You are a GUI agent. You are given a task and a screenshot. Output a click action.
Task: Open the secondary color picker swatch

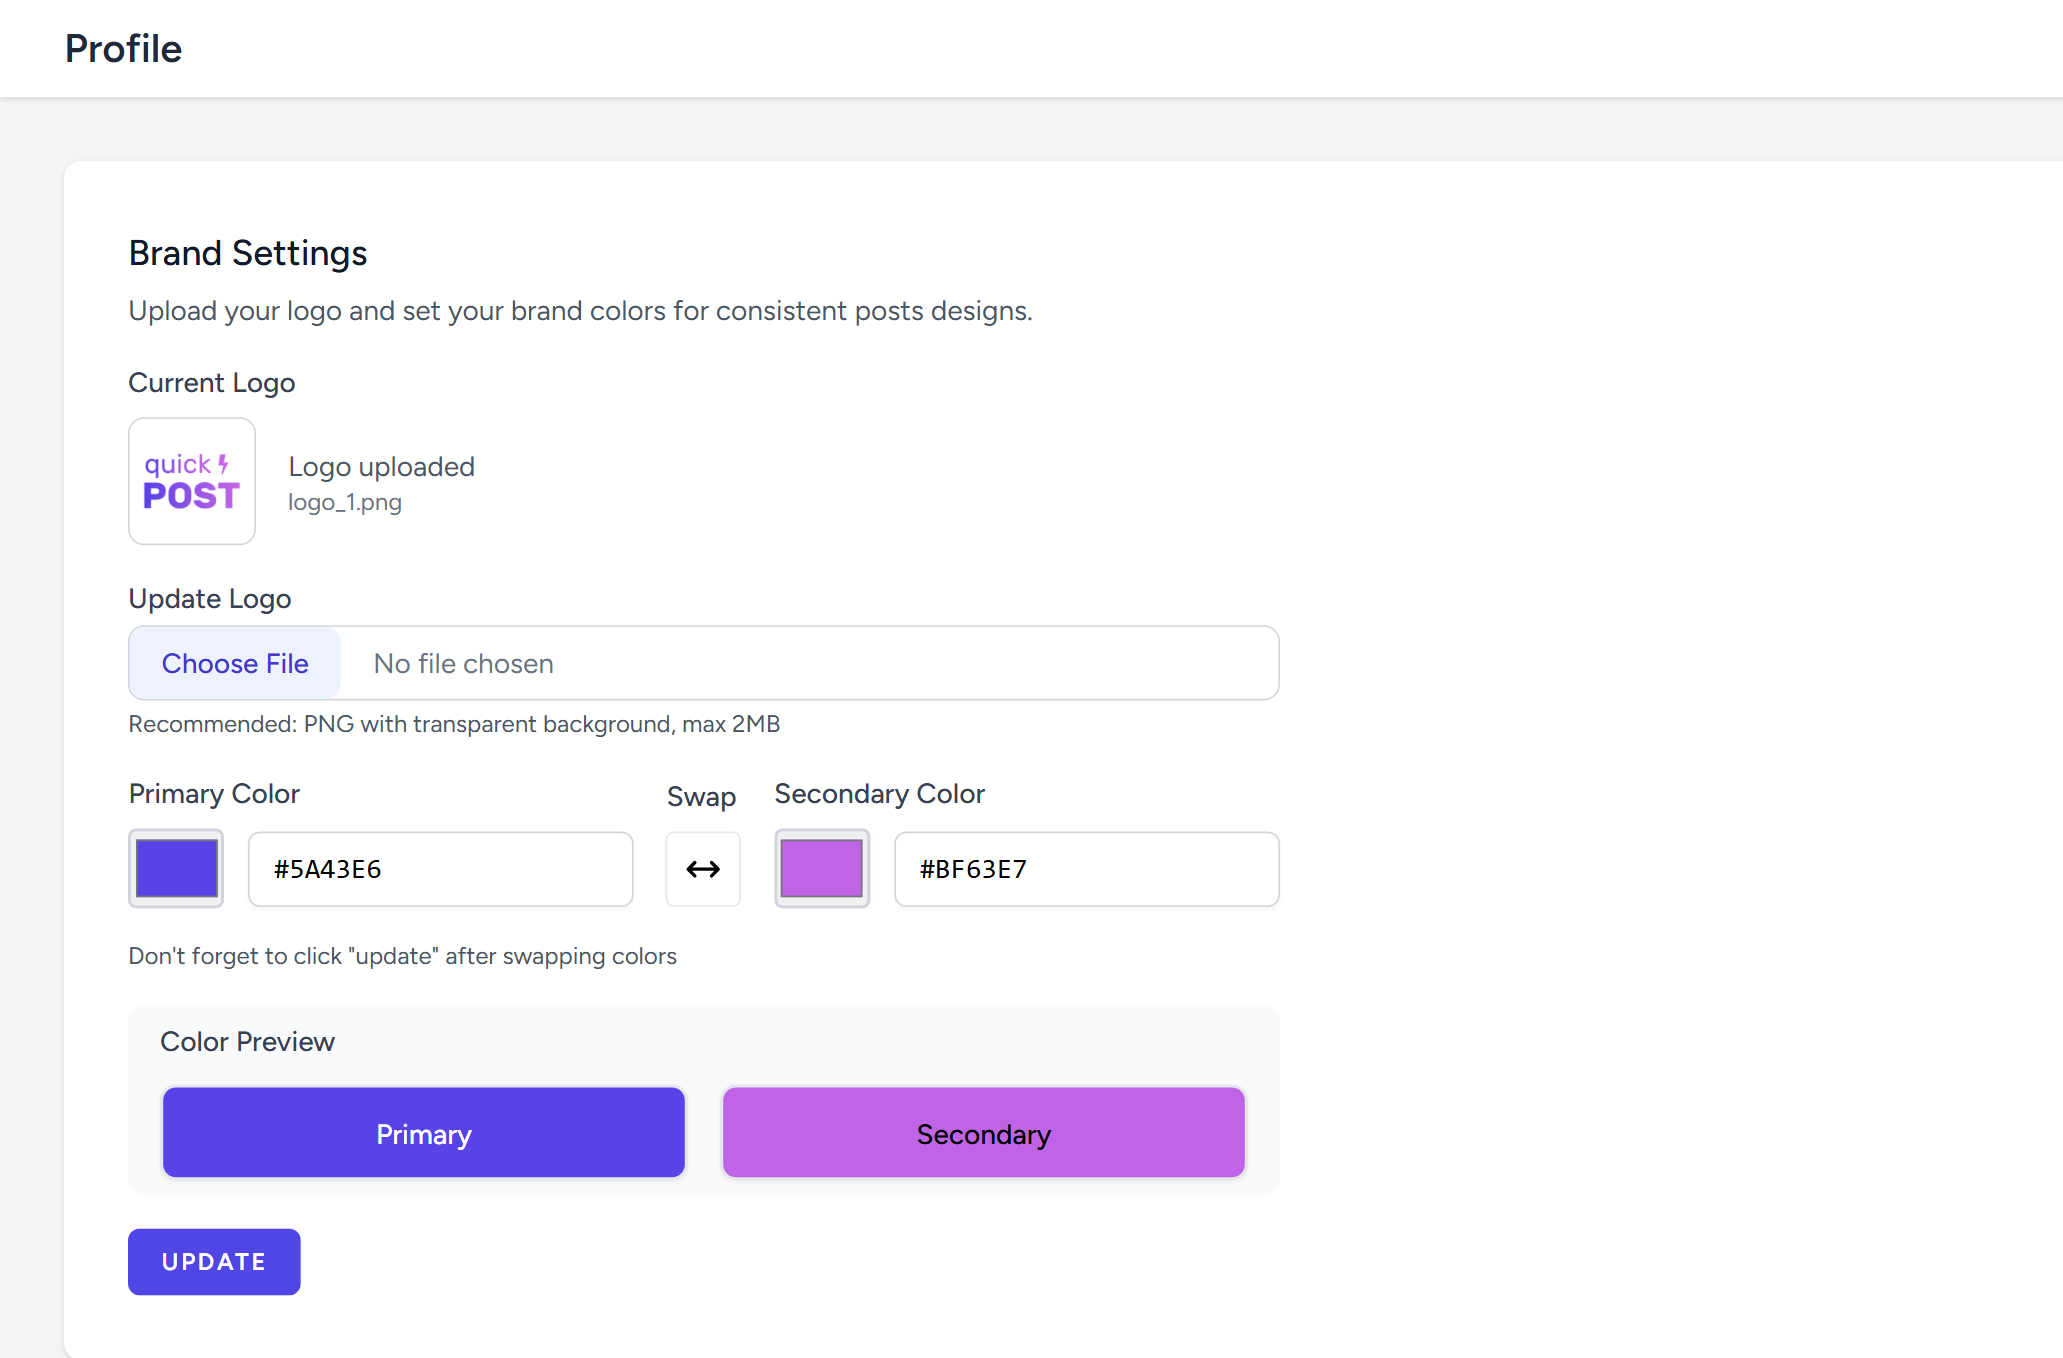click(x=822, y=868)
